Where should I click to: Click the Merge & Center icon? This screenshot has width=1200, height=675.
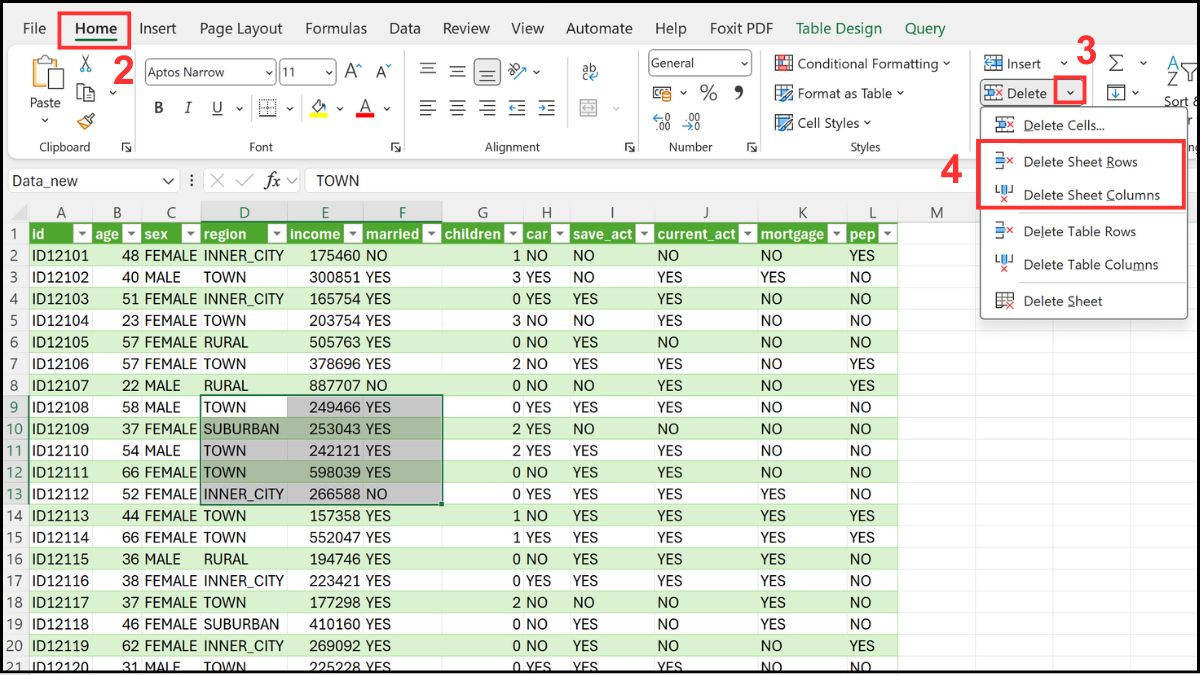pos(588,108)
